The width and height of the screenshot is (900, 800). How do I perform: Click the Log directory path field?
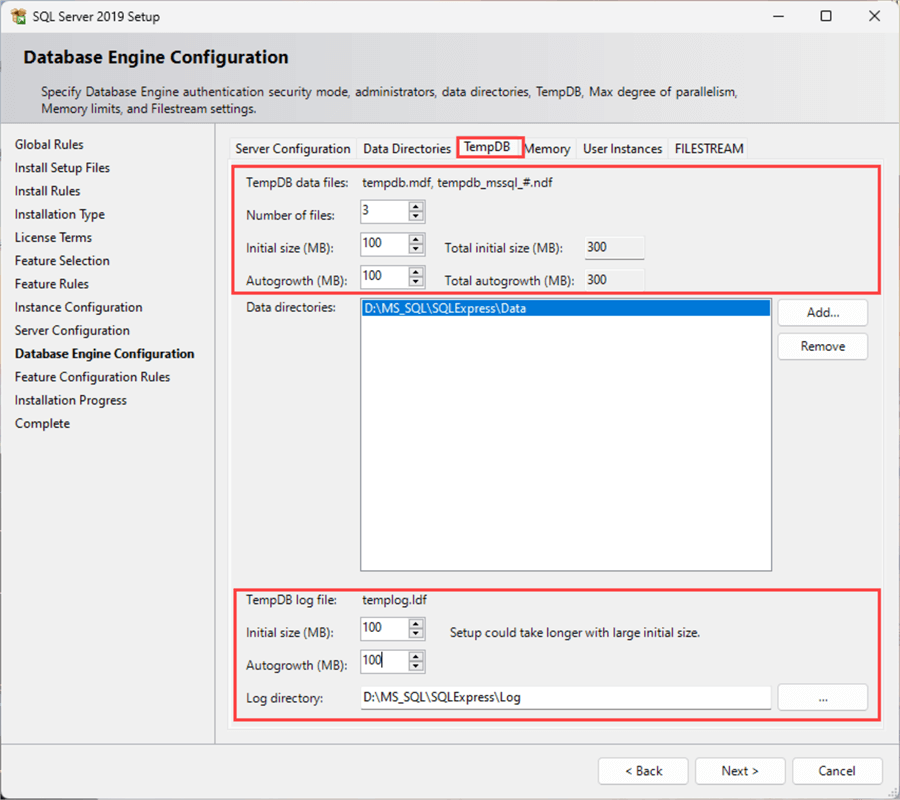[x=566, y=698]
